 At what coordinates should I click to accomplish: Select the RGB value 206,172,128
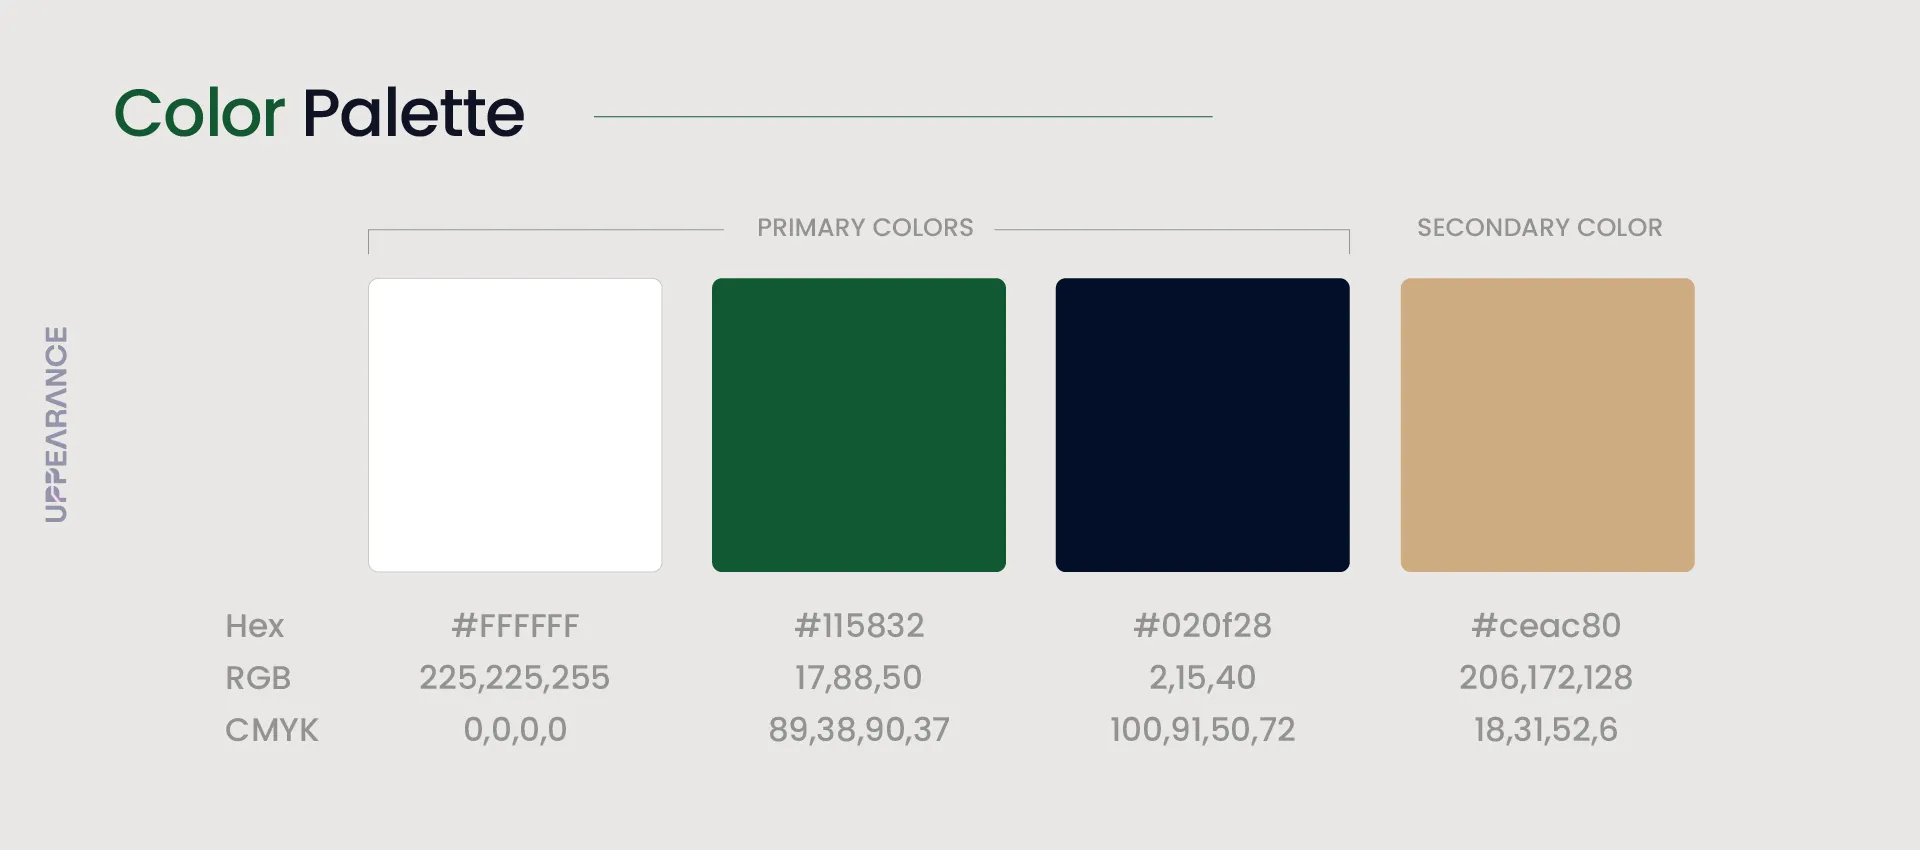click(x=1546, y=678)
